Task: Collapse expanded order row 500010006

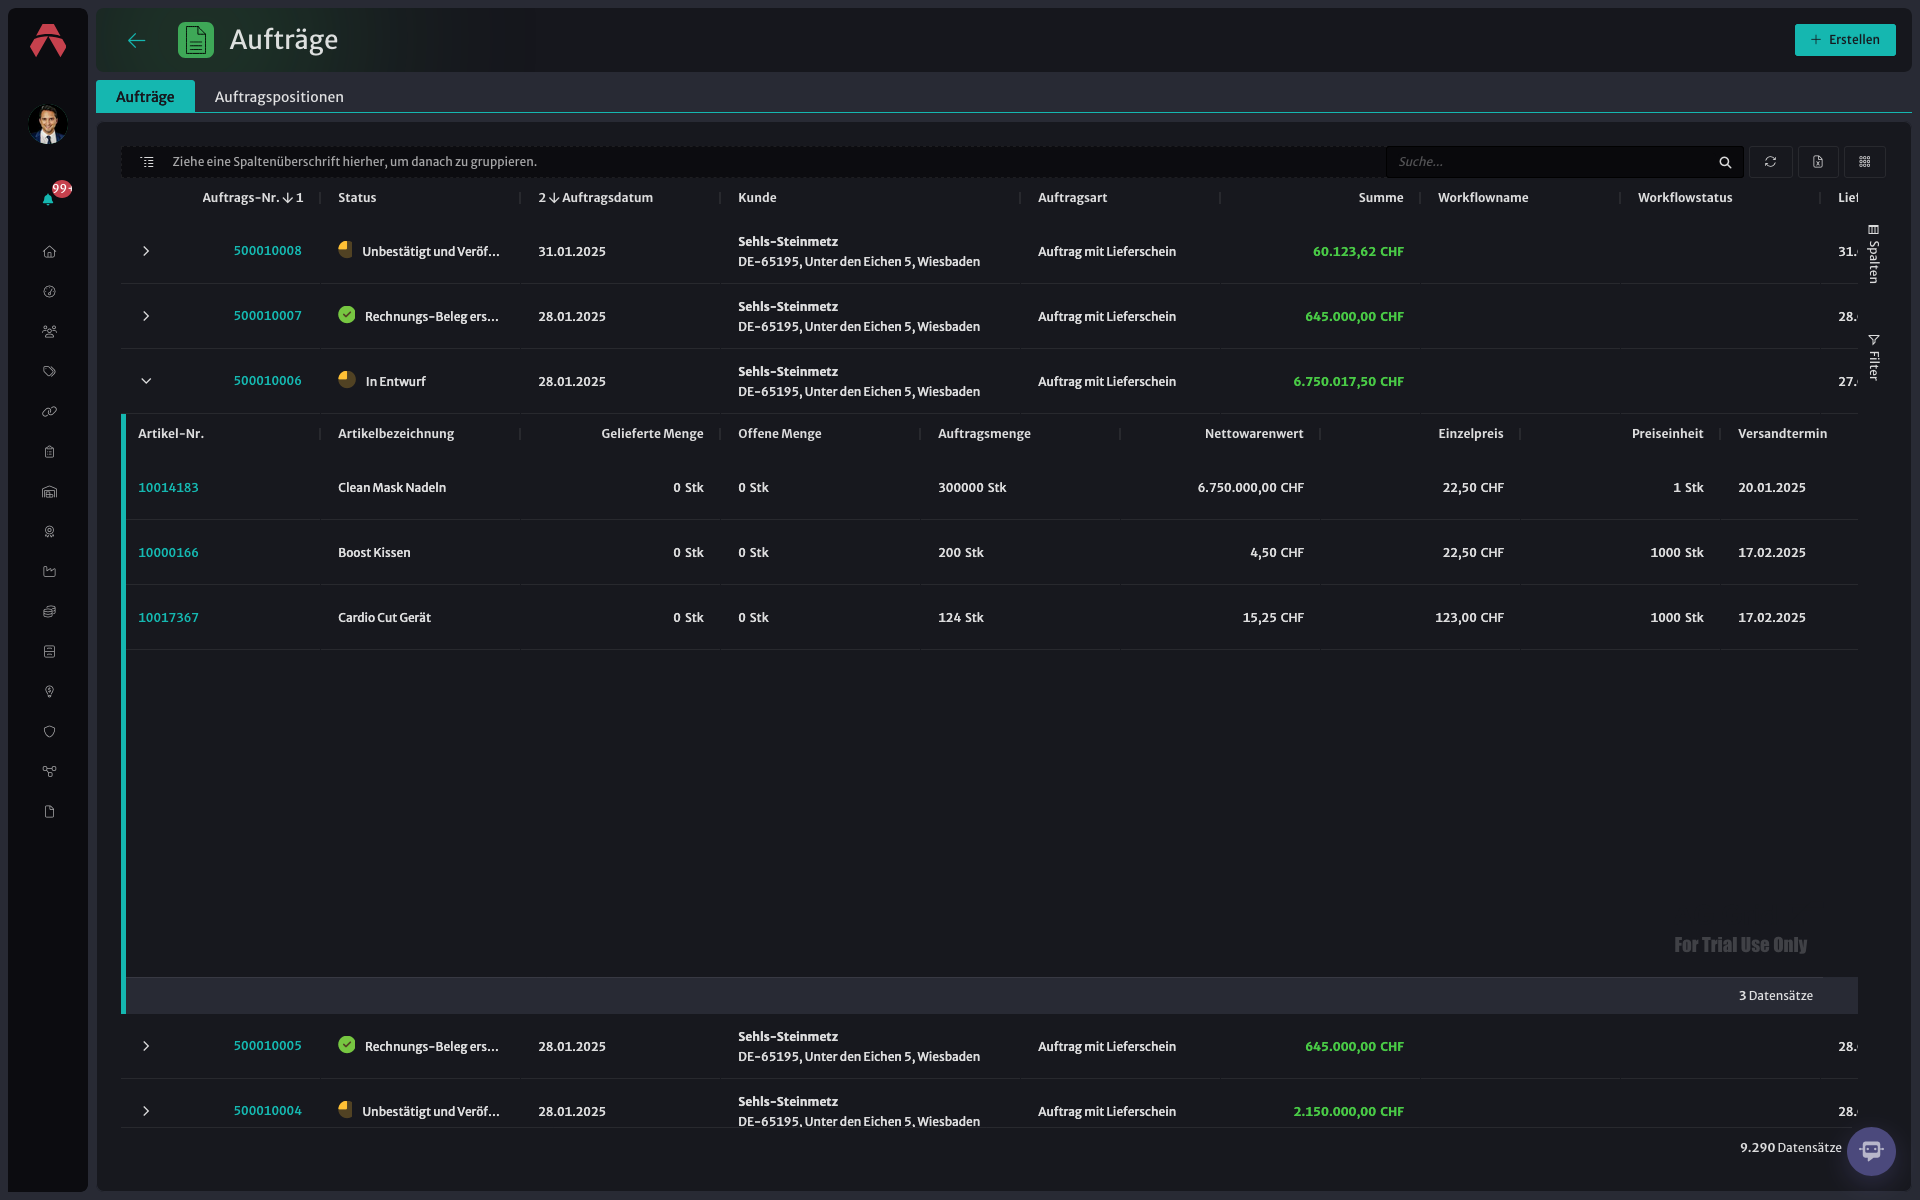Action: [x=146, y=381]
